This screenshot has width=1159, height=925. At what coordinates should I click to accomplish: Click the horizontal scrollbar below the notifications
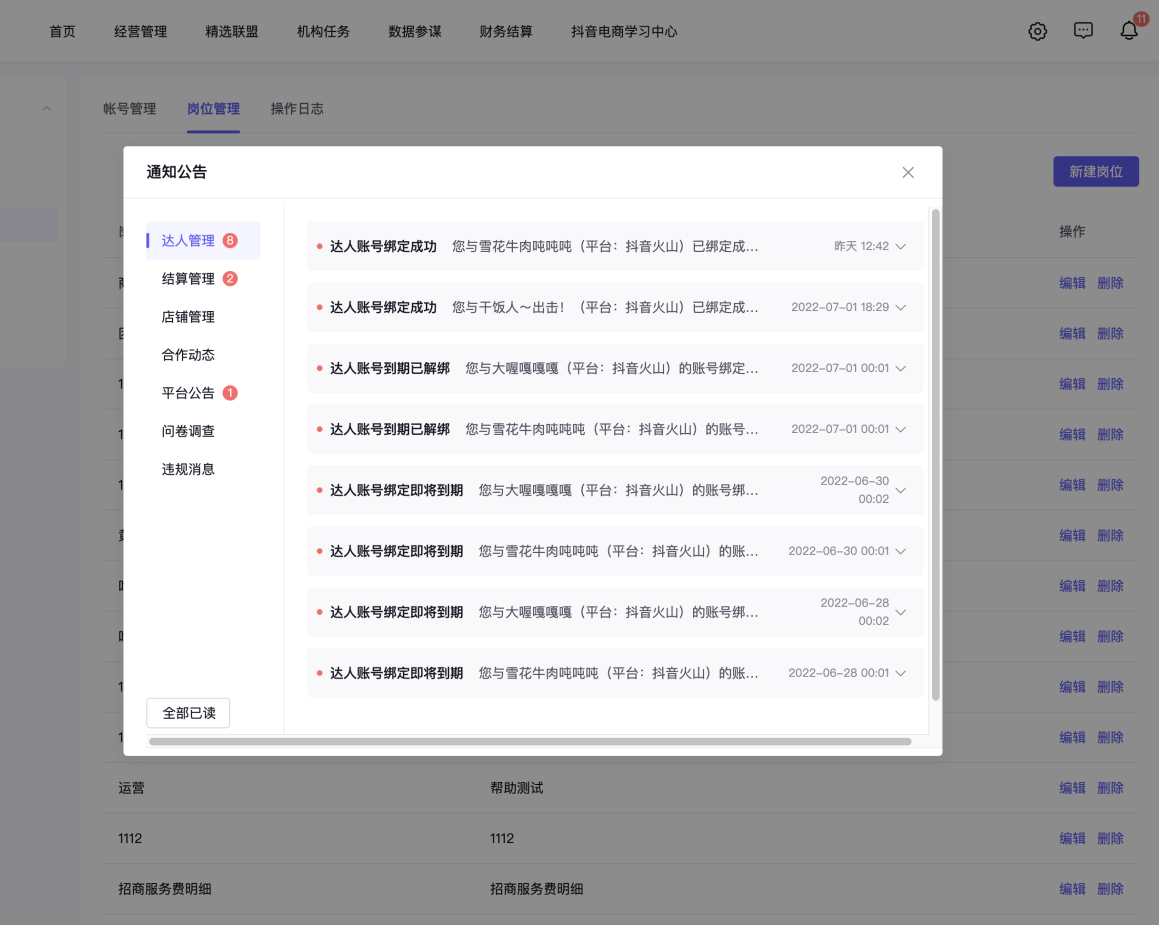click(x=530, y=741)
